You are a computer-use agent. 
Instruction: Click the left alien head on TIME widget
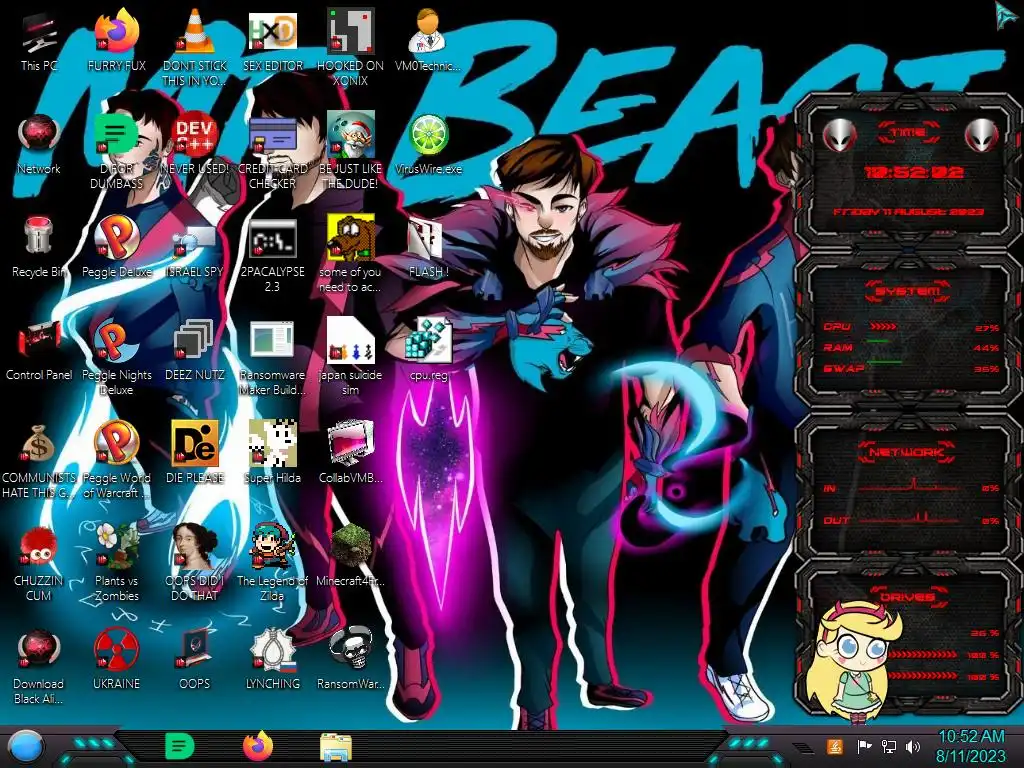click(x=839, y=135)
